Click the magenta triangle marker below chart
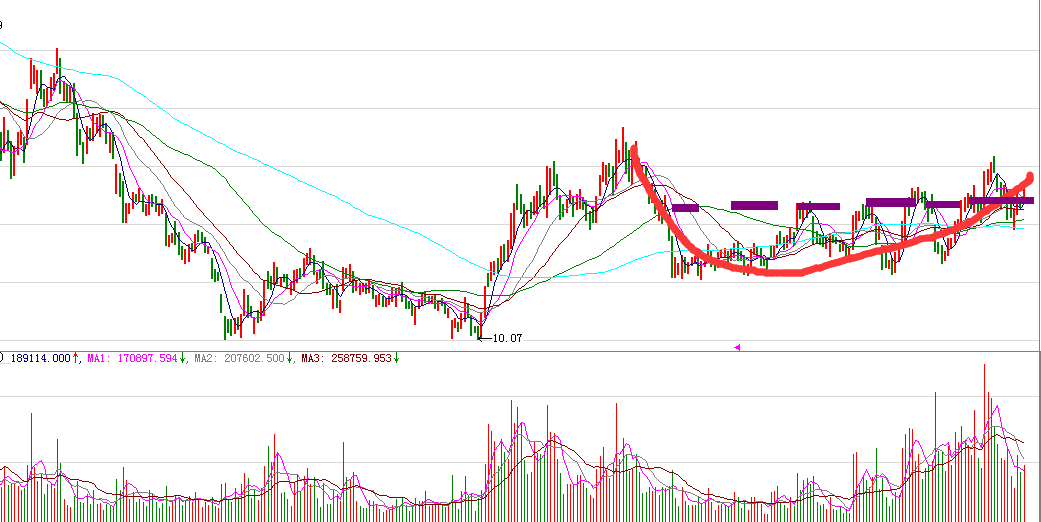Viewport: 1041px width, 522px height. 736,347
